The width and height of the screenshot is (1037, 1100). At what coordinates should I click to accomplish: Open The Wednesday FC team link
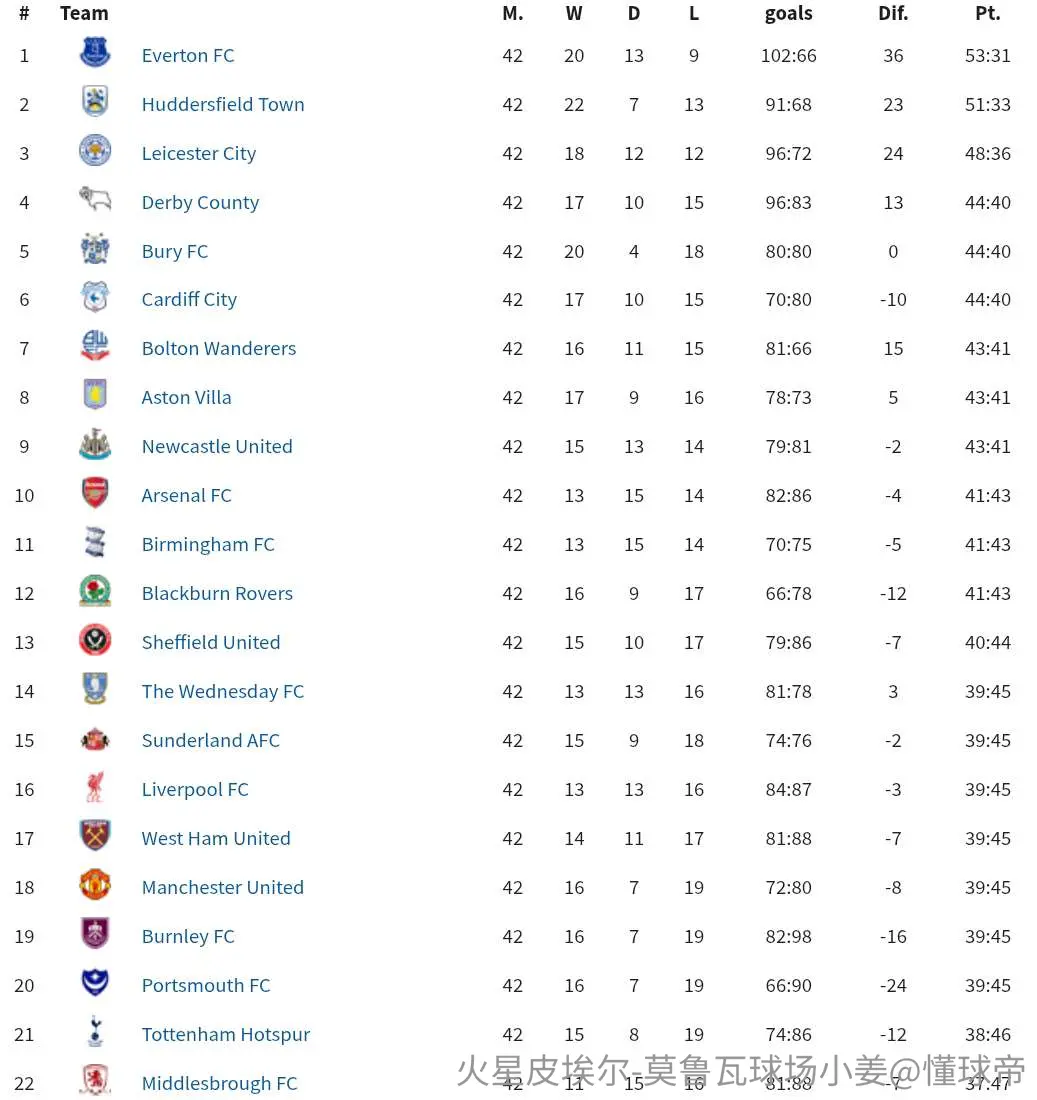(x=223, y=692)
